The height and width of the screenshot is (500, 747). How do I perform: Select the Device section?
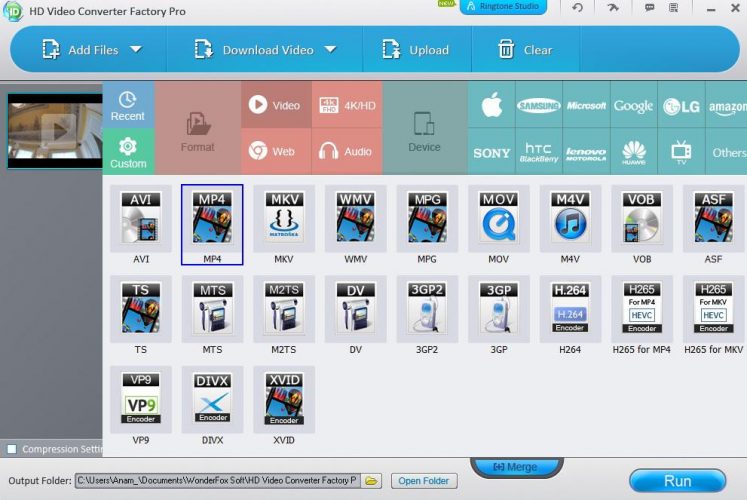(x=424, y=128)
